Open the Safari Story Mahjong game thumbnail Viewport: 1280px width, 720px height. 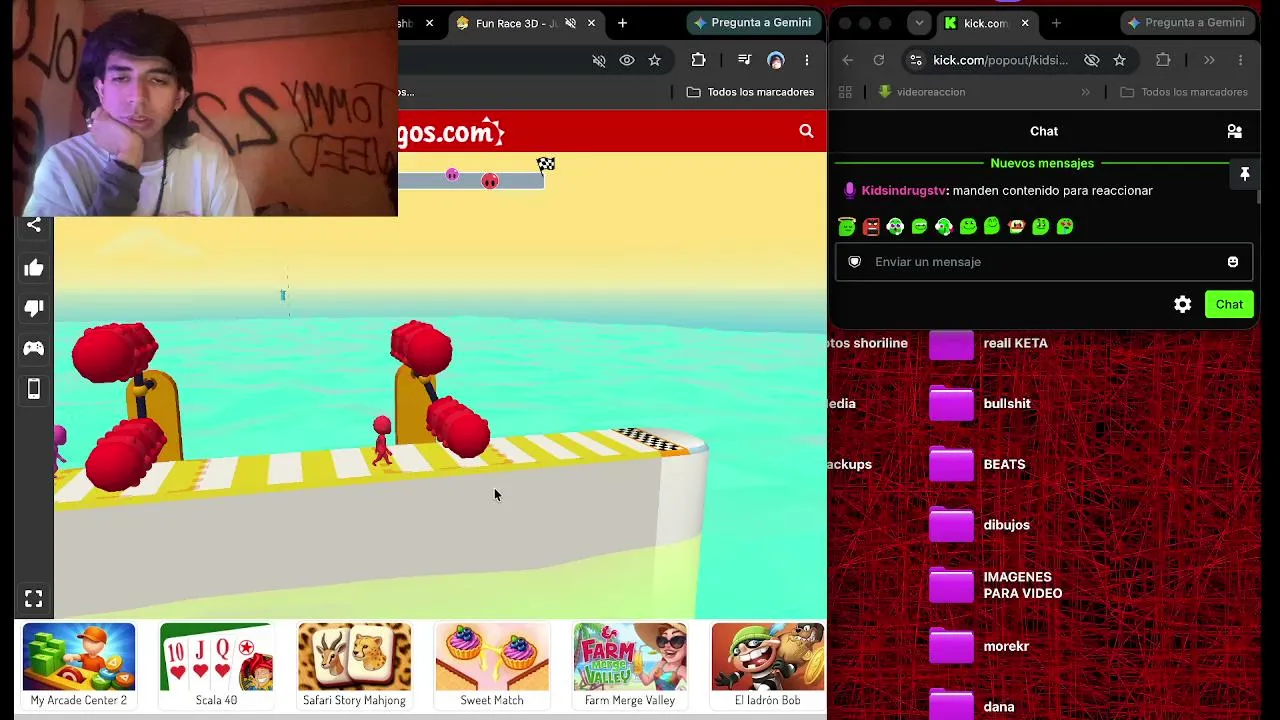[354, 657]
